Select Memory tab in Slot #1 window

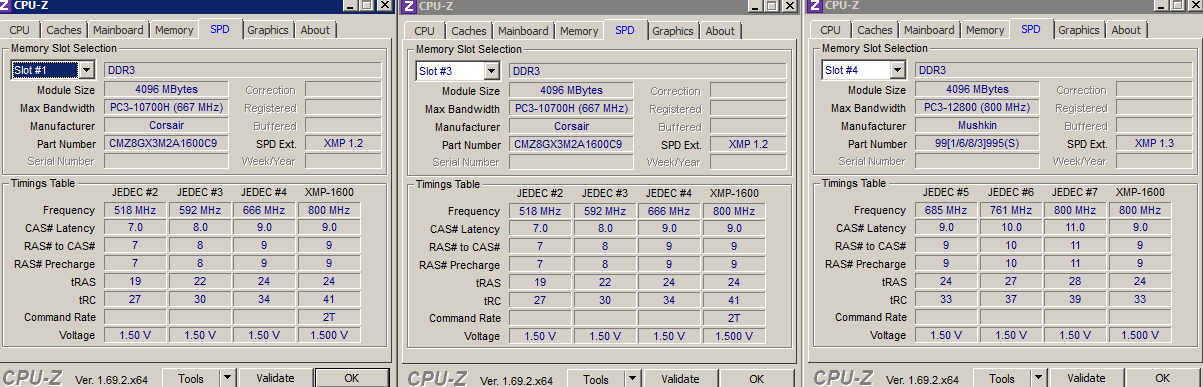[174, 30]
